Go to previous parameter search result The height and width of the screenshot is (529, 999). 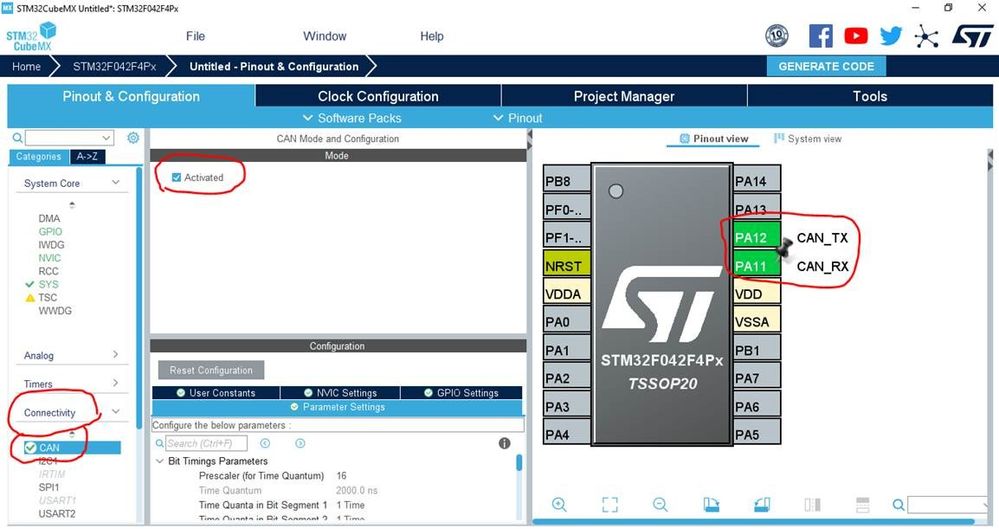click(x=265, y=443)
